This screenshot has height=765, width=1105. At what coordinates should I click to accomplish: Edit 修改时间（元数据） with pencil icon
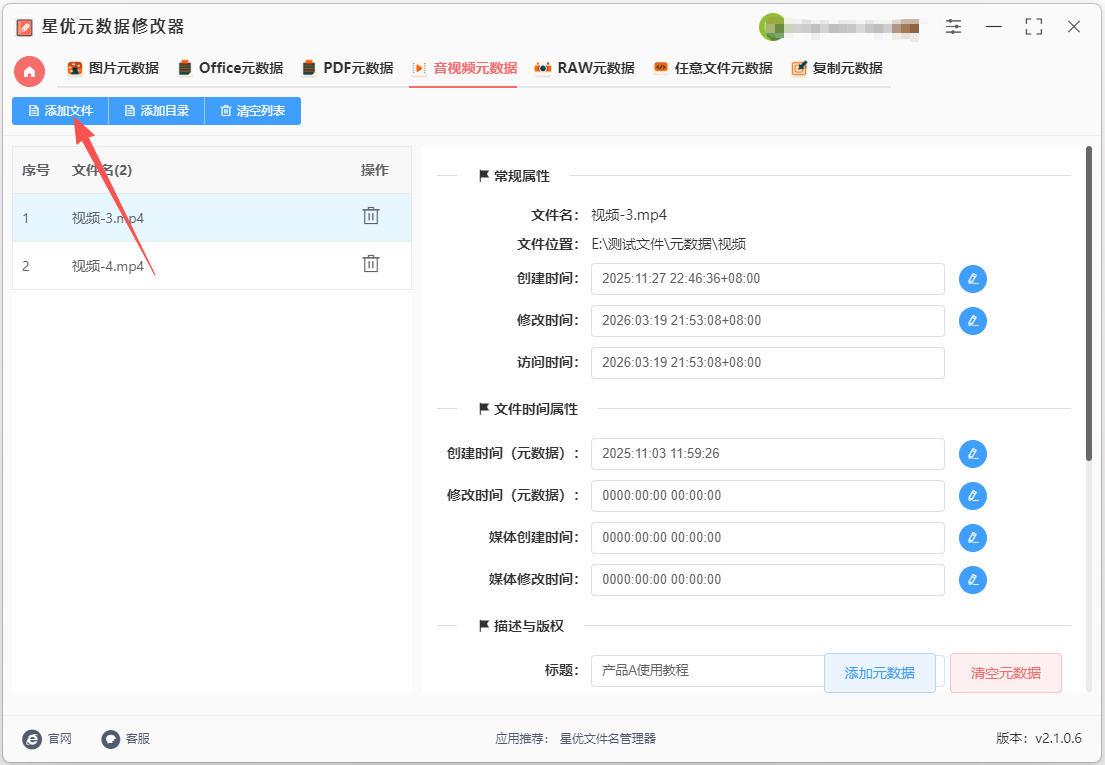973,496
